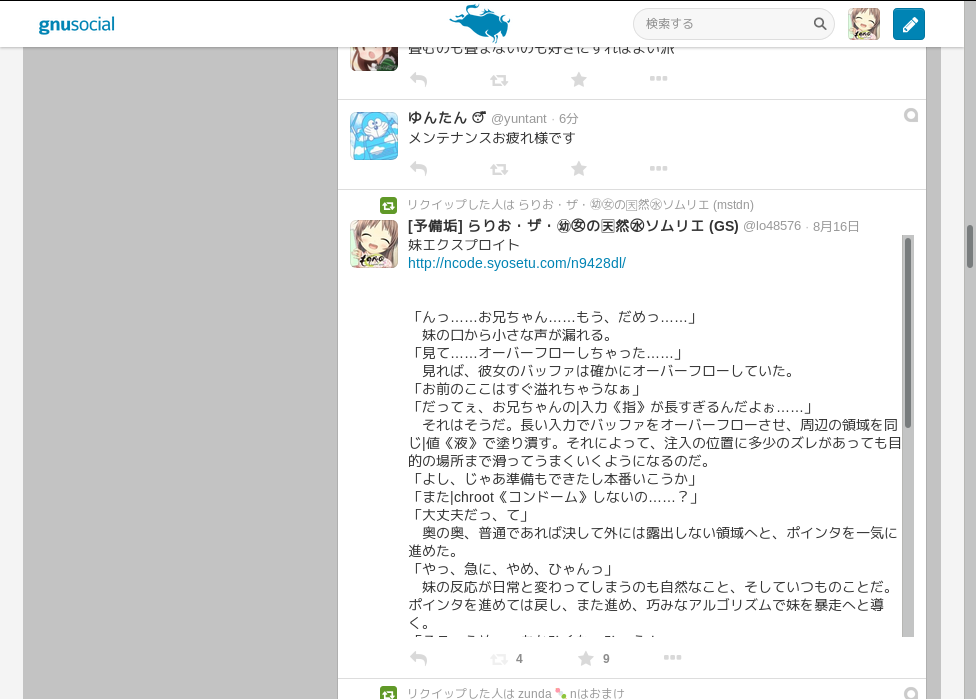
Task: Reply to the @lo48576 post
Action: [418, 659]
